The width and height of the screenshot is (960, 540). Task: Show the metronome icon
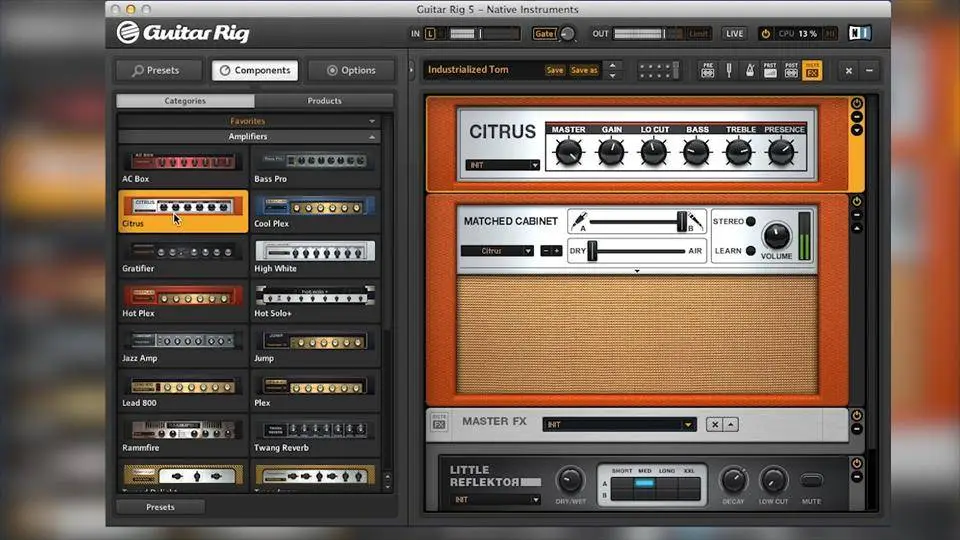point(749,70)
